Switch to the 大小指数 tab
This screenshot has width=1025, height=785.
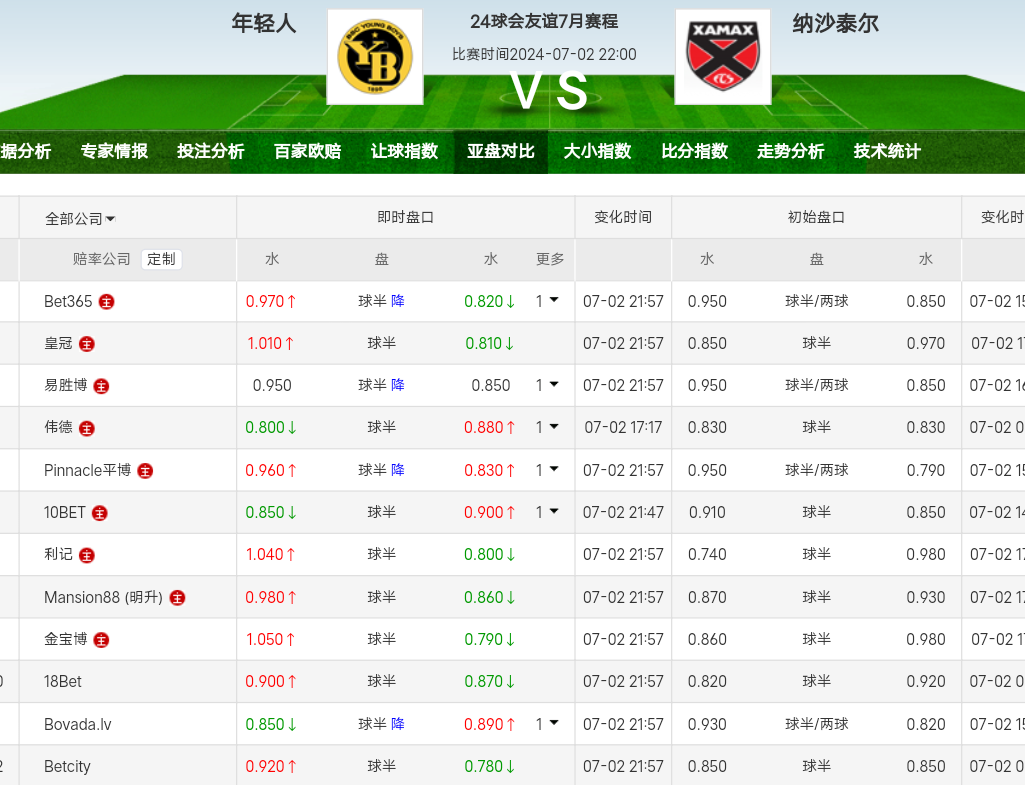597,152
